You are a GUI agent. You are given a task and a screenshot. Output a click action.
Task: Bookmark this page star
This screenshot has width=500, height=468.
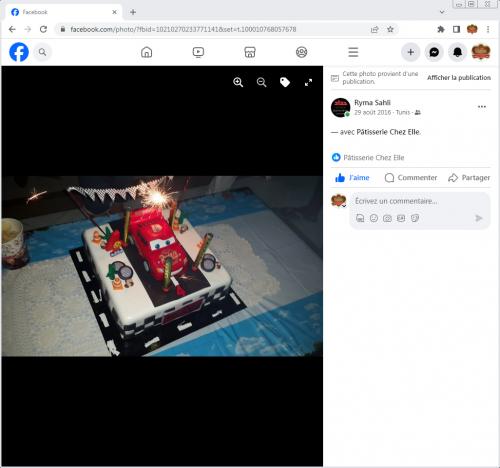[390, 29]
